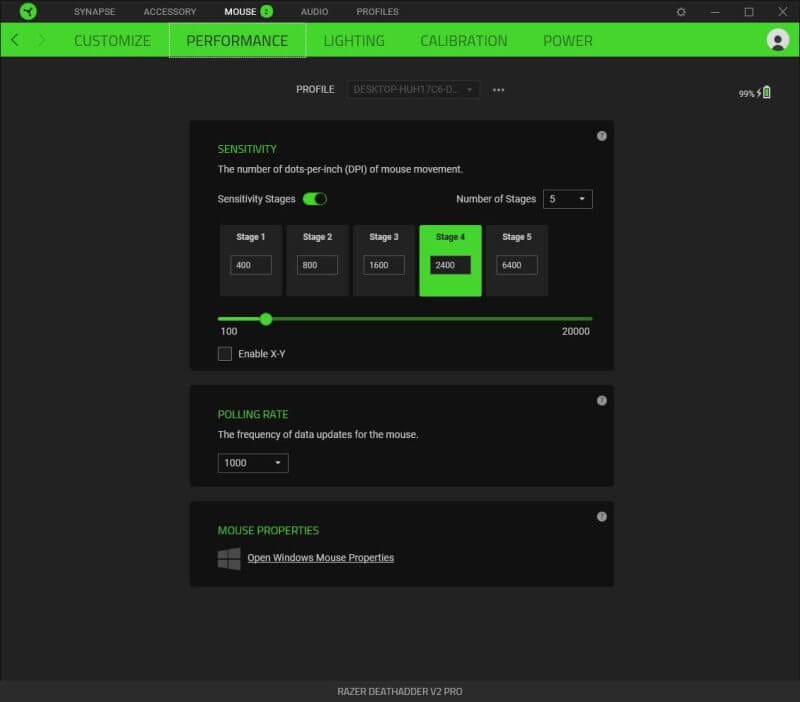
Task: Go to the Calibration tab
Action: 463,41
